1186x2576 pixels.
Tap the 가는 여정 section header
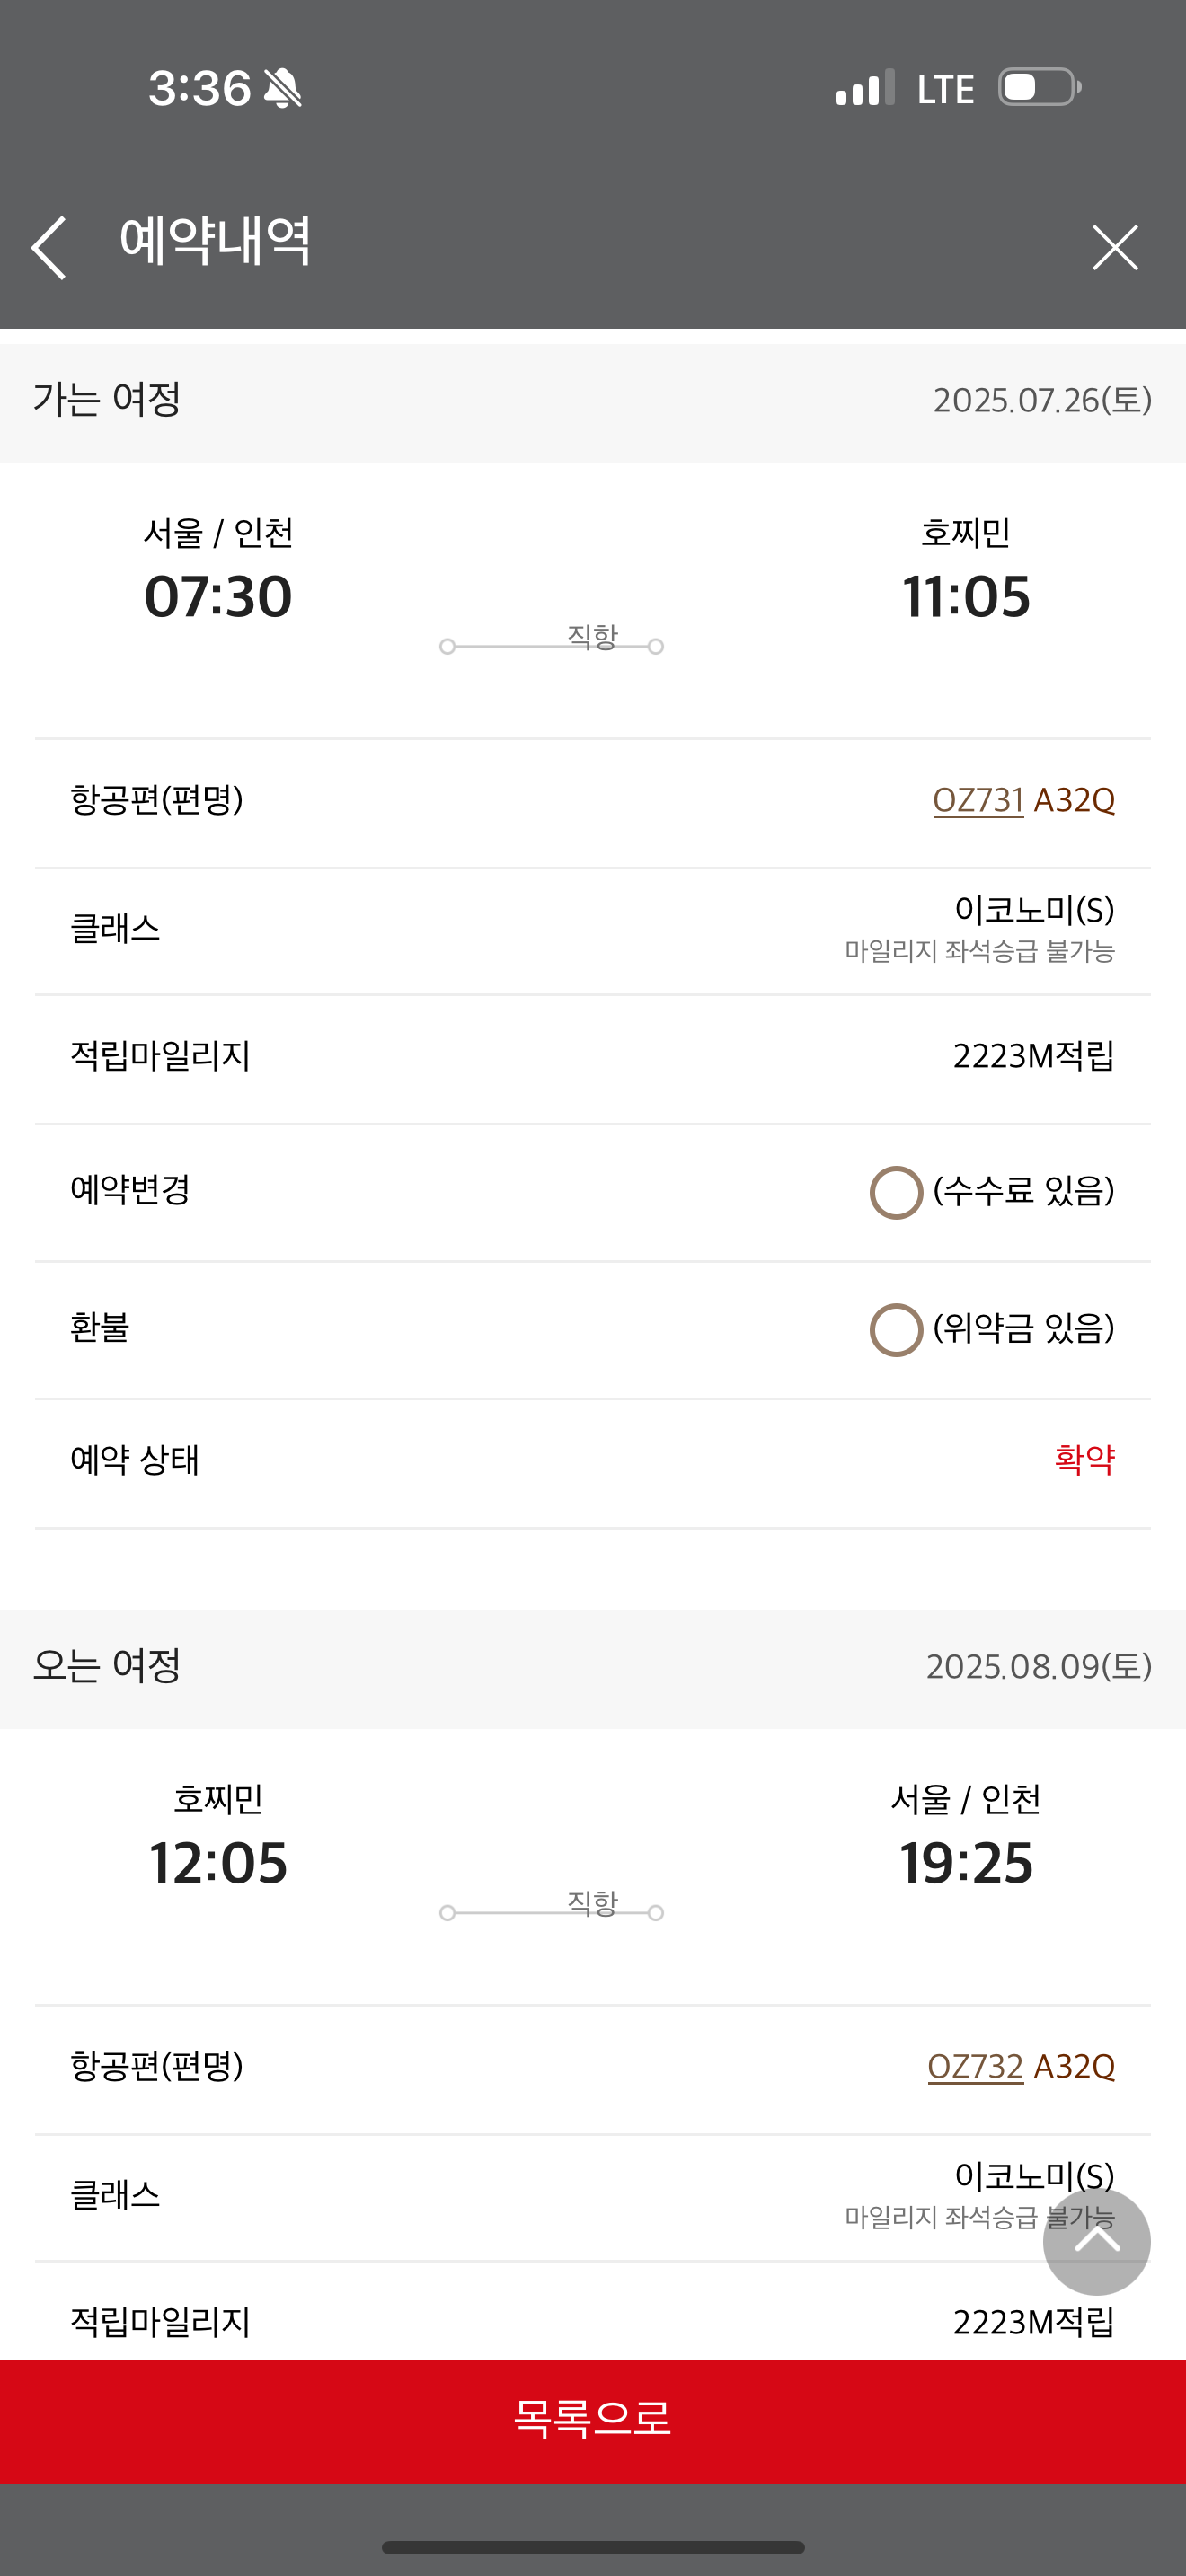107,400
